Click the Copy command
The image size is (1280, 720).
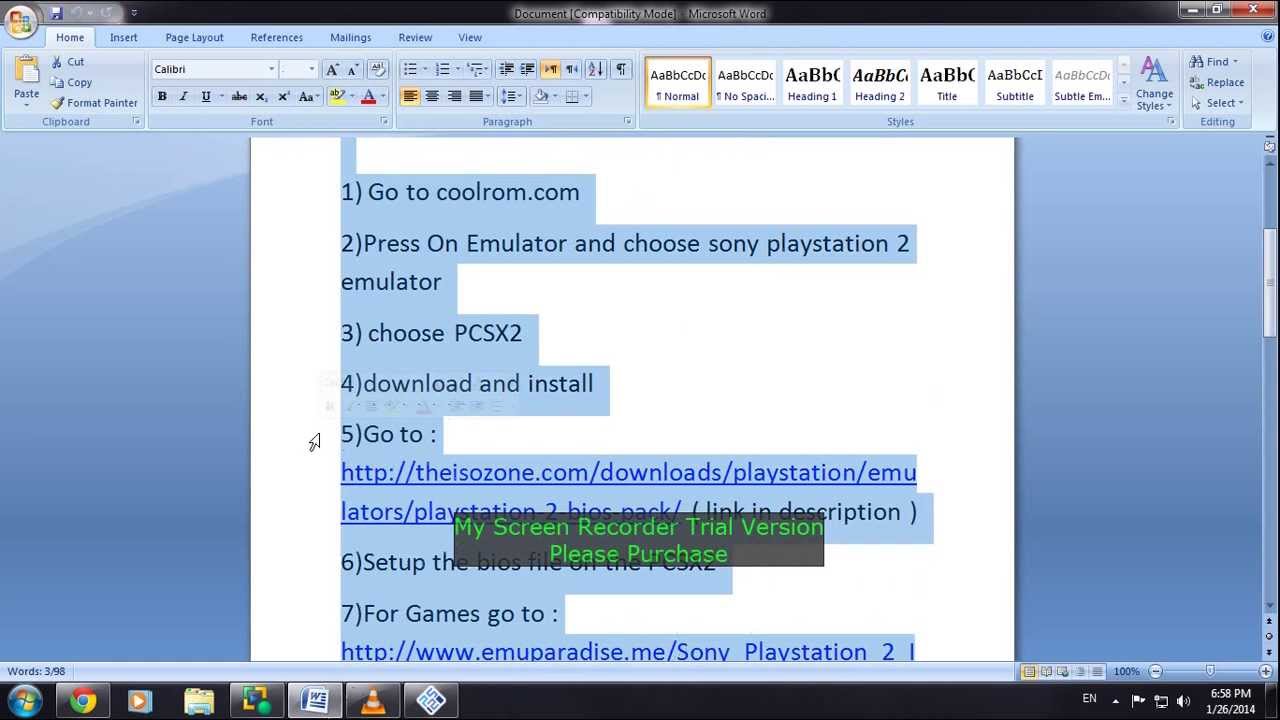tap(71, 82)
